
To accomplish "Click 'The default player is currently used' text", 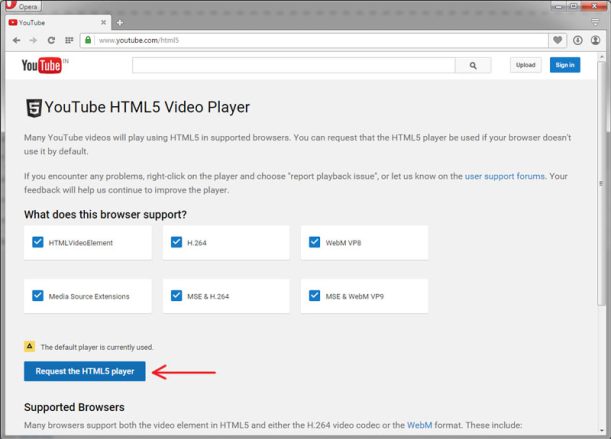I will [x=97, y=347].
